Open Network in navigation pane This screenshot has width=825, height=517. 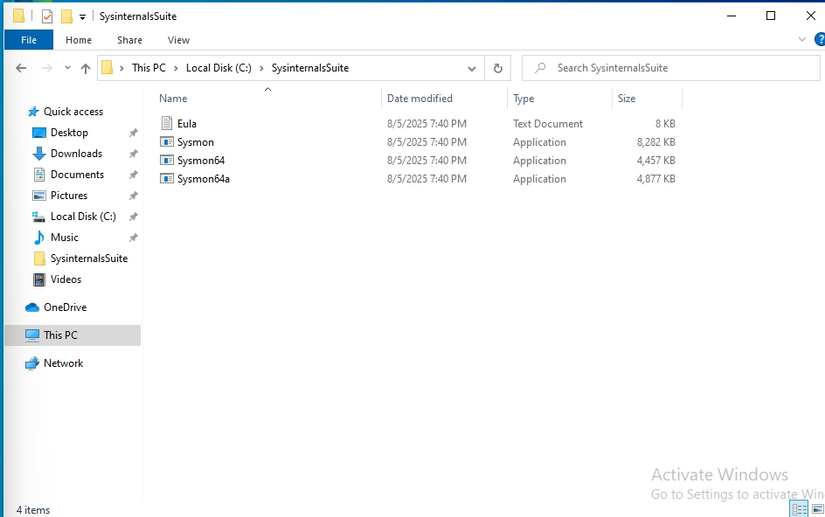(63, 363)
